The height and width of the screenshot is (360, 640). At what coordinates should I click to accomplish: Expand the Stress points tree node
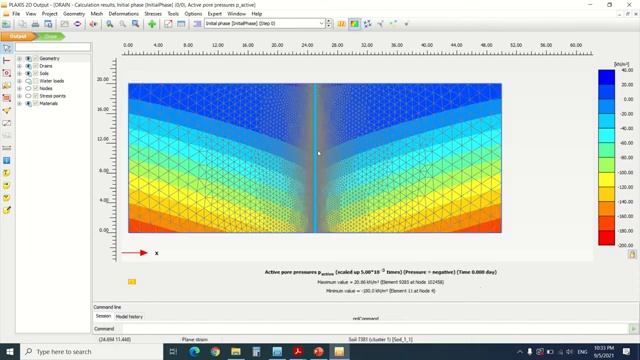[x=19, y=96]
